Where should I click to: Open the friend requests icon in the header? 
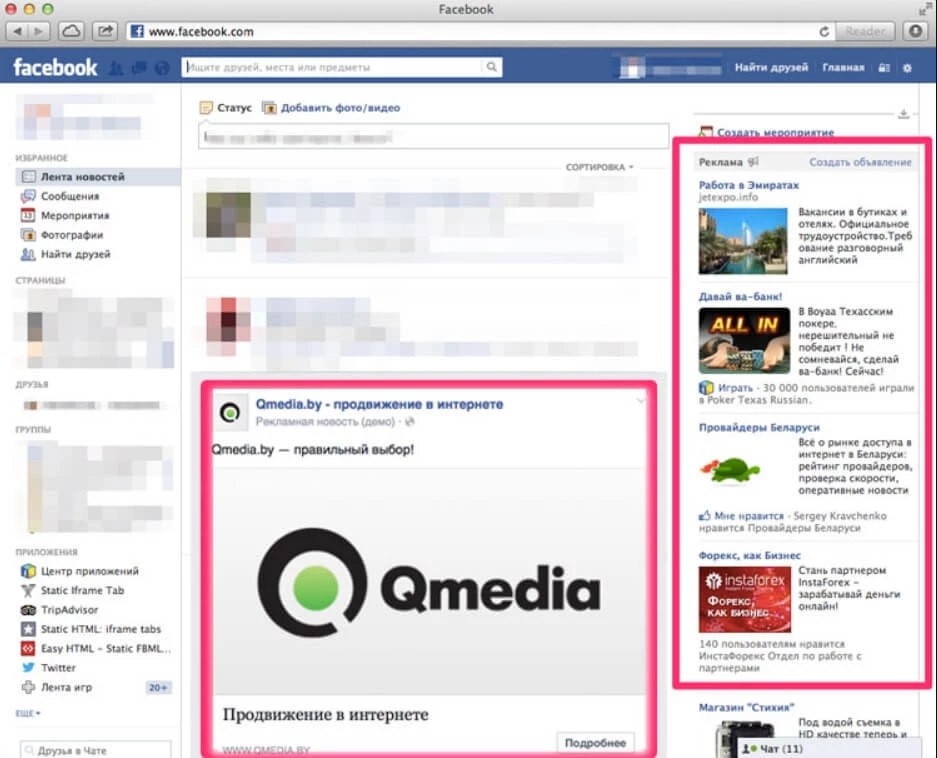point(117,68)
